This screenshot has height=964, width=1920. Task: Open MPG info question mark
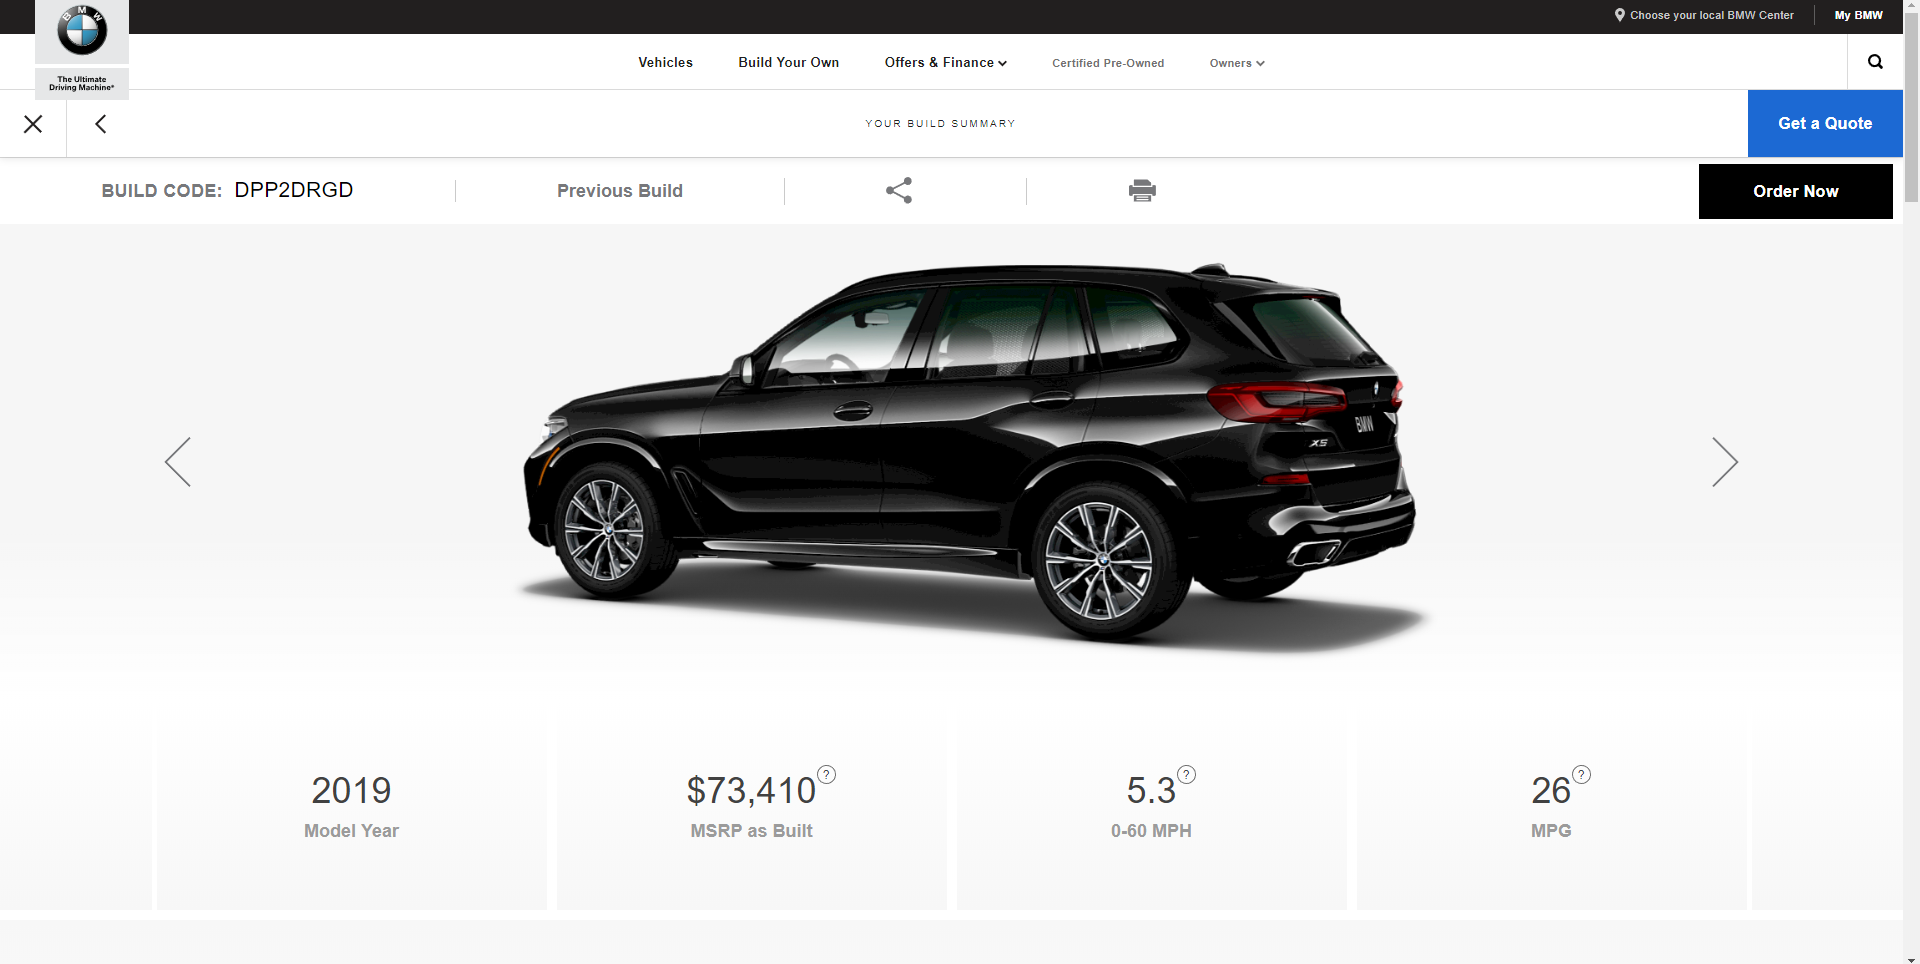point(1581,775)
